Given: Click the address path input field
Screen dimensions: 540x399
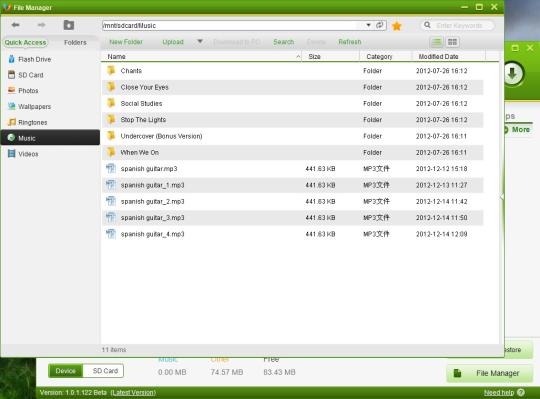Looking at the screenshot, I should click(232, 25).
